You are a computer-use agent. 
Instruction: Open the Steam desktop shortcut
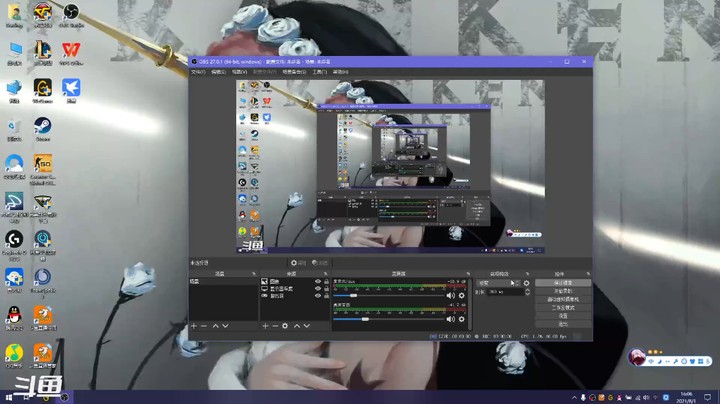tap(43, 129)
